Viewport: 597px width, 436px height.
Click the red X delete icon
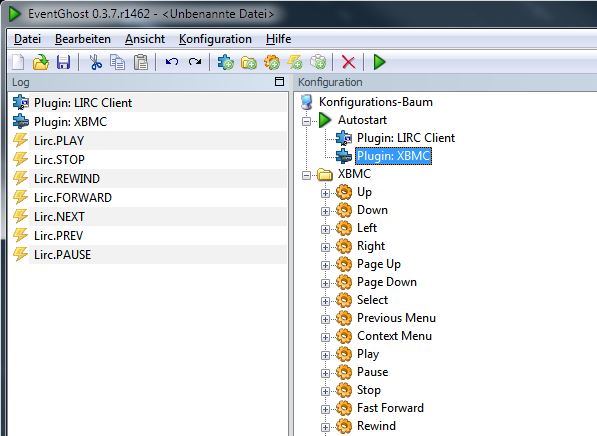[349, 62]
